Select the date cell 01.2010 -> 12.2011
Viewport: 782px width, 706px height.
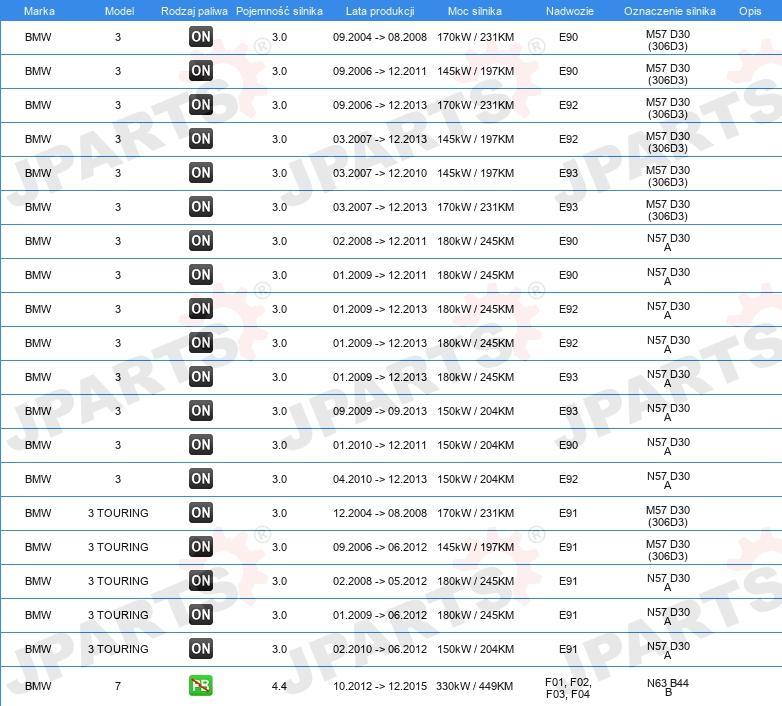pyautogui.click(x=380, y=445)
